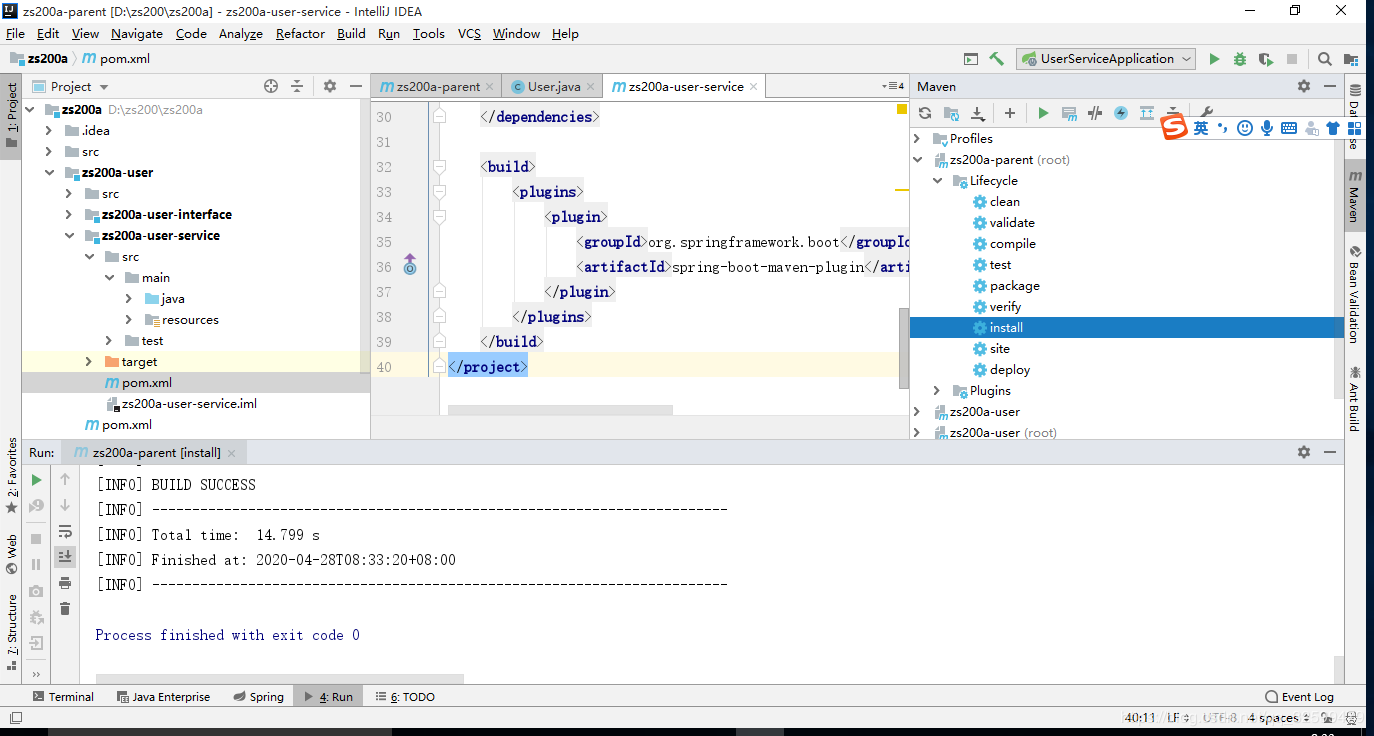The height and width of the screenshot is (736, 1374).
Task: Click the Reimport All Maven Projects icon
Action: tap(925, 113)
